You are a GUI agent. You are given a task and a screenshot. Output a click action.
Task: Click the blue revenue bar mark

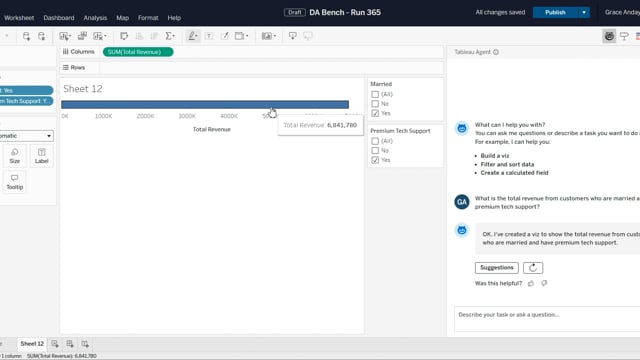[x=205, y=104]
